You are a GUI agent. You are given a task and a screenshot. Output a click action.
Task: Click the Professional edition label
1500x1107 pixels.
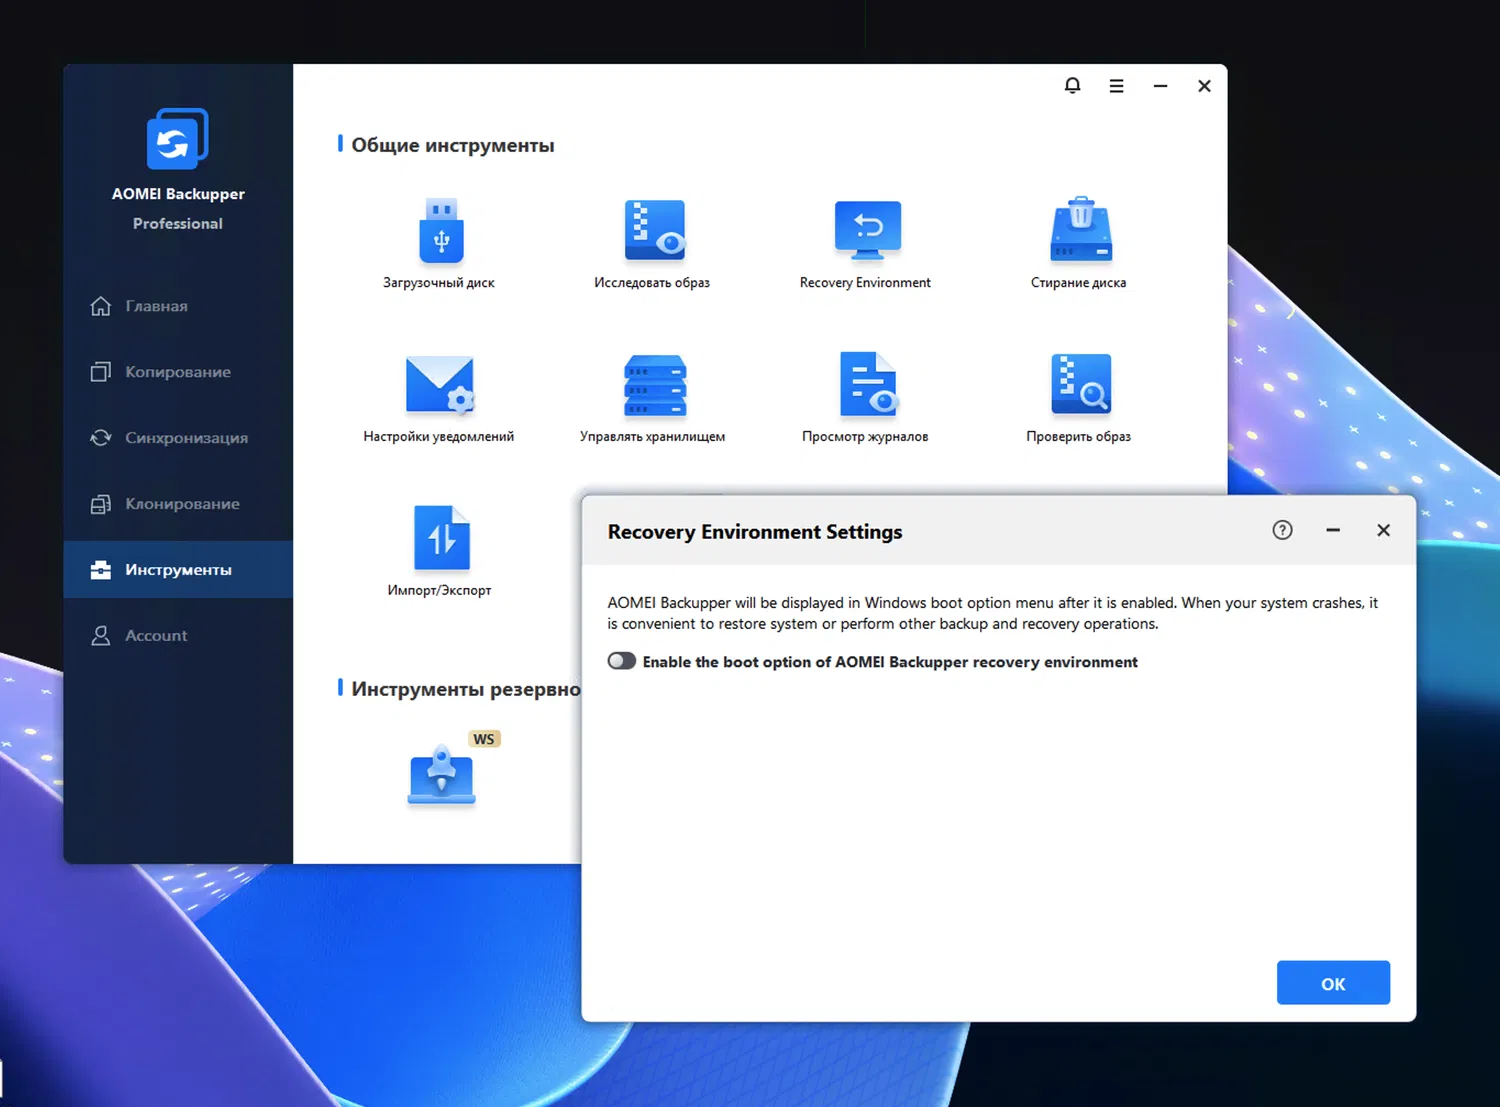coord(178,224)
